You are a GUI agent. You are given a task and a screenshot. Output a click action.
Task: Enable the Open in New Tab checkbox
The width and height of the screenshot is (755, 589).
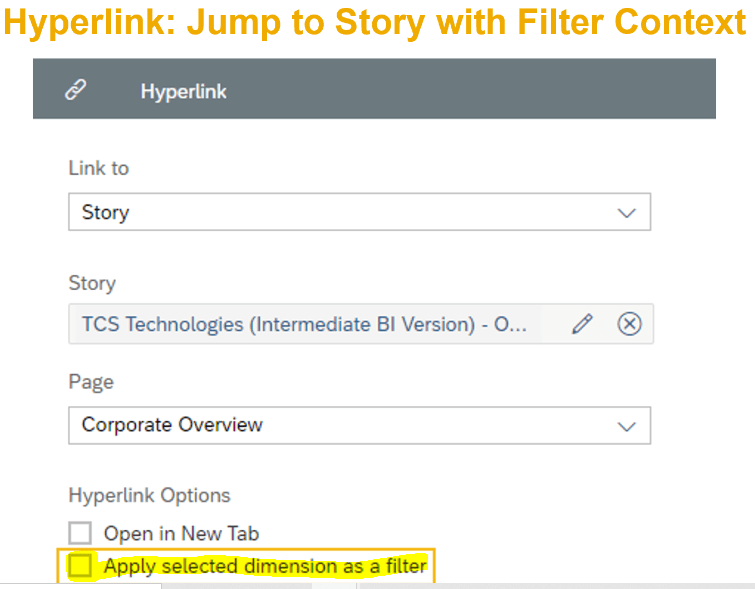click(x=80, y=534)
